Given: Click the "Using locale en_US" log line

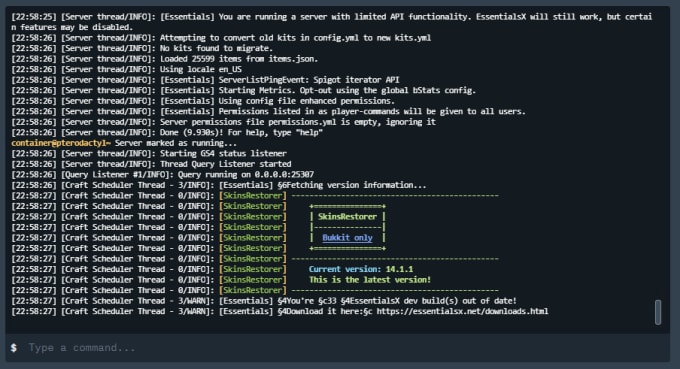Looking at the screenshot, I should pos(127,69).
